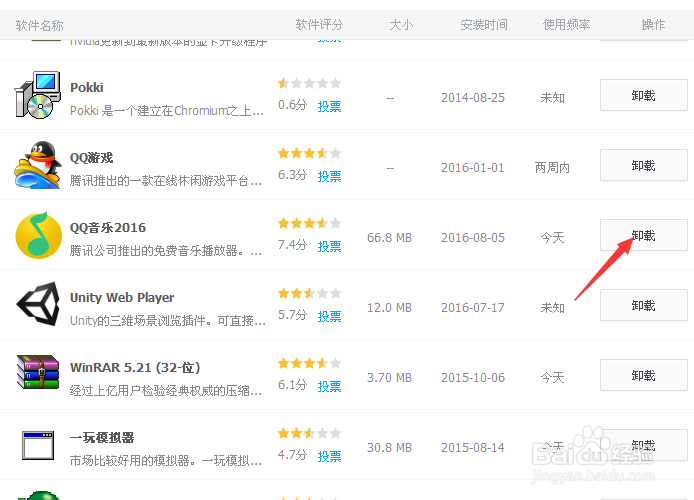Click the 使用频率 column header
The height and width of the screenshot is (500, 694).
pyautogui.click(x=566, y=24)
